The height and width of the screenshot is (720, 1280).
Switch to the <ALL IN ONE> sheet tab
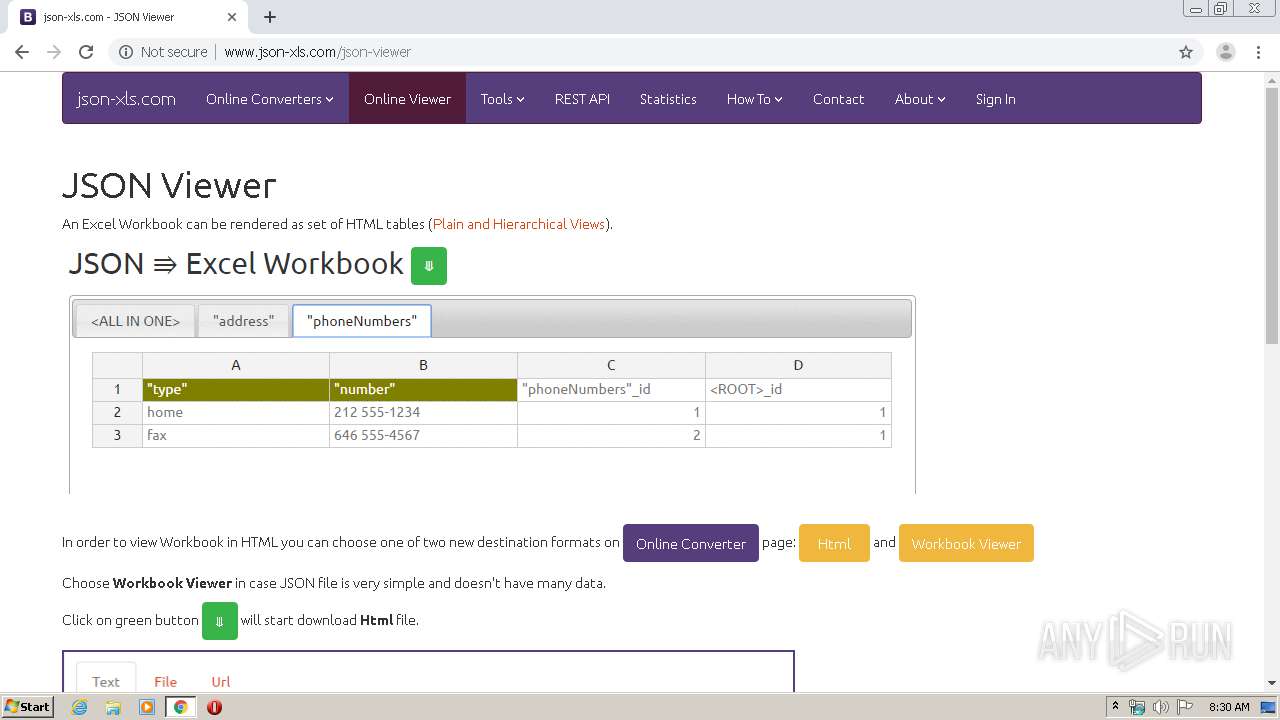[x=135, y=321]
